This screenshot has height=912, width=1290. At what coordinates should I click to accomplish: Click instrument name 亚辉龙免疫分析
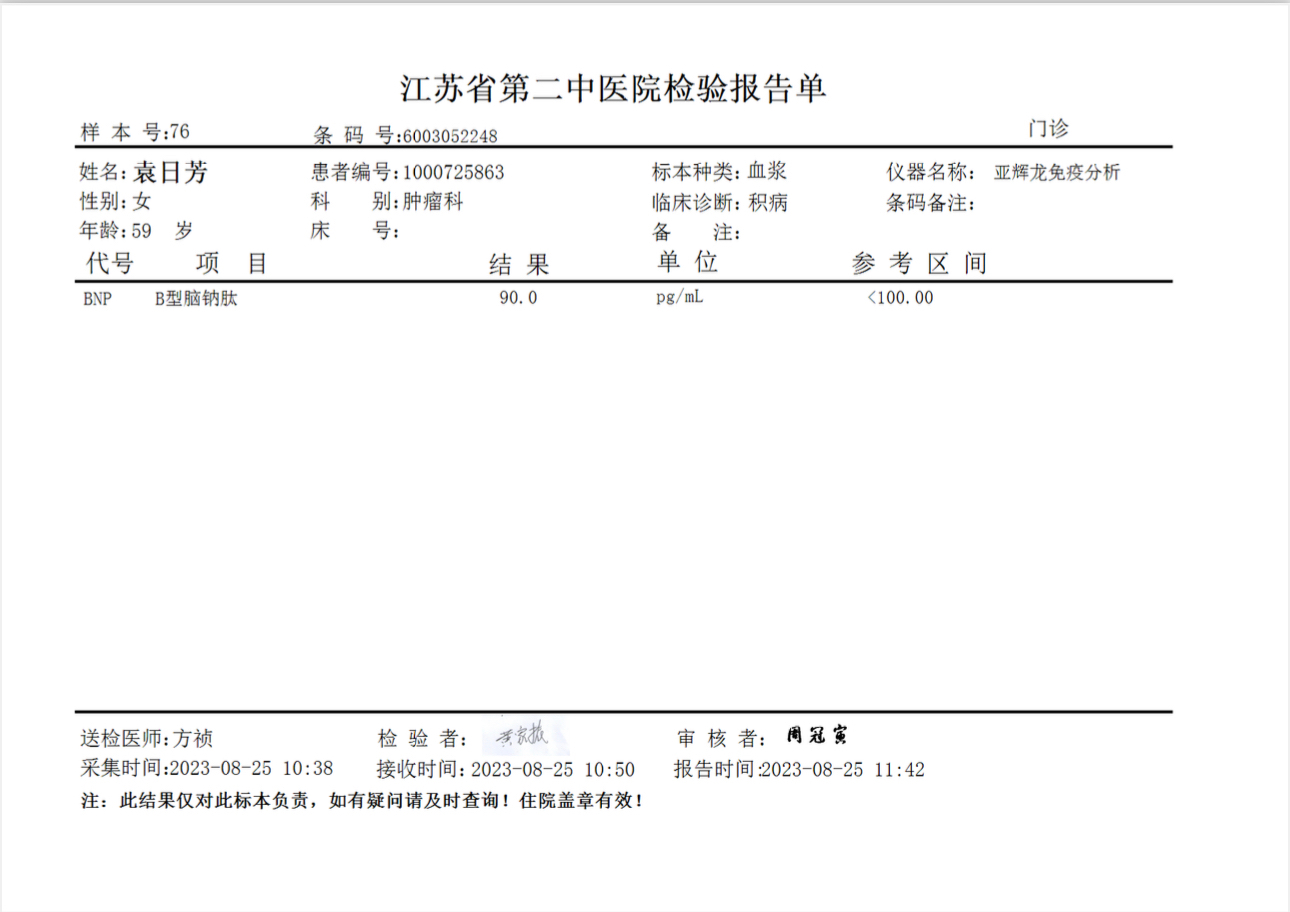pos(1057,172)
